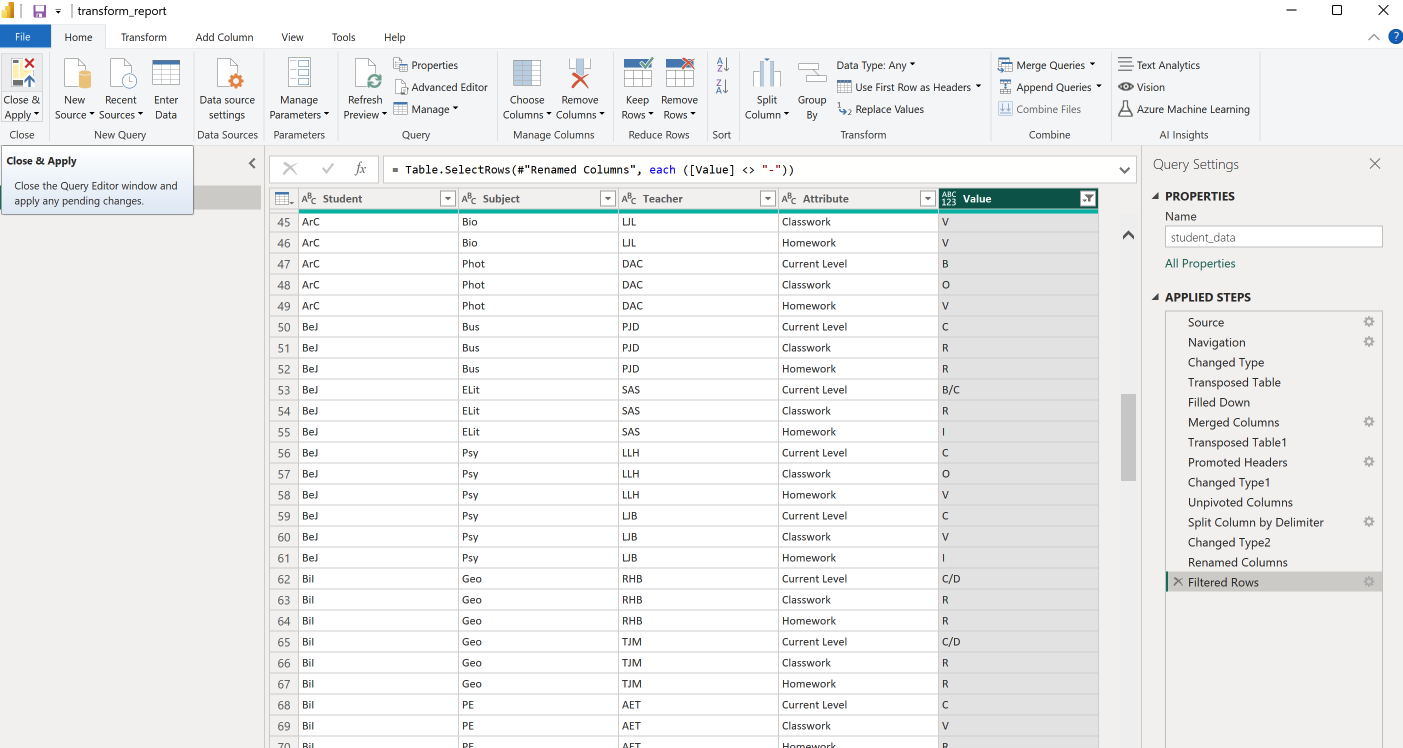Viewport: 1403px width, 748px height.
Task: Open the table corner menu icon
Action: [x=284, y=199]
